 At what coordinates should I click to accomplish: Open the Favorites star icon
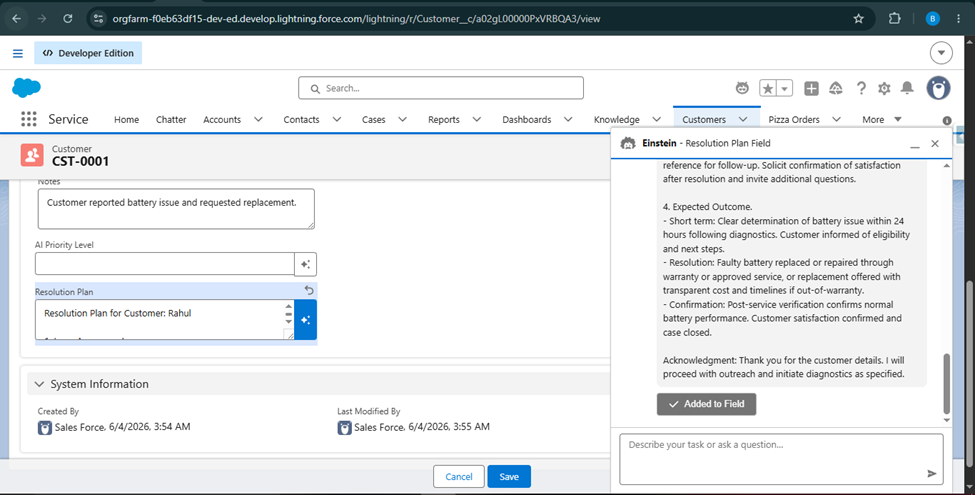768,88
